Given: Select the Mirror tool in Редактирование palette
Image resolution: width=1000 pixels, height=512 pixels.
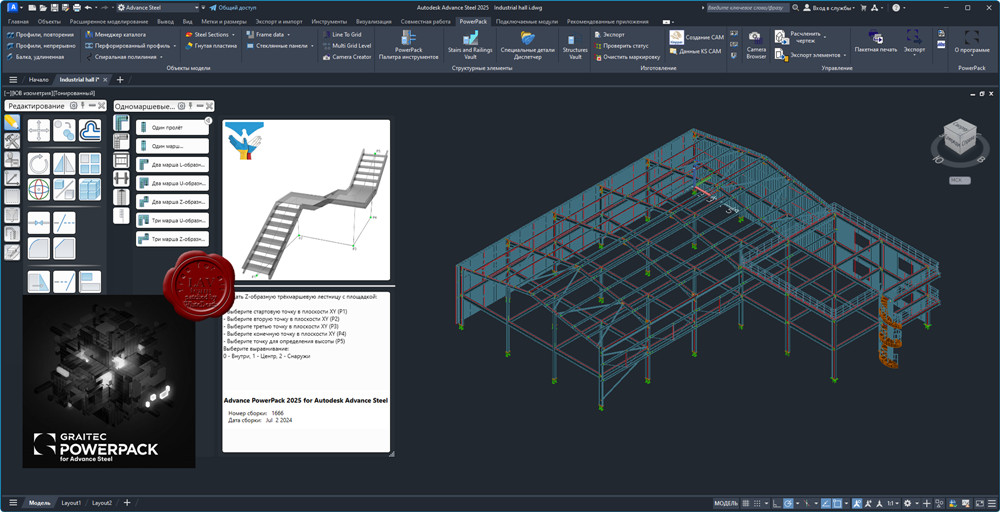Looking at the screenshot, I should [64, 163].
